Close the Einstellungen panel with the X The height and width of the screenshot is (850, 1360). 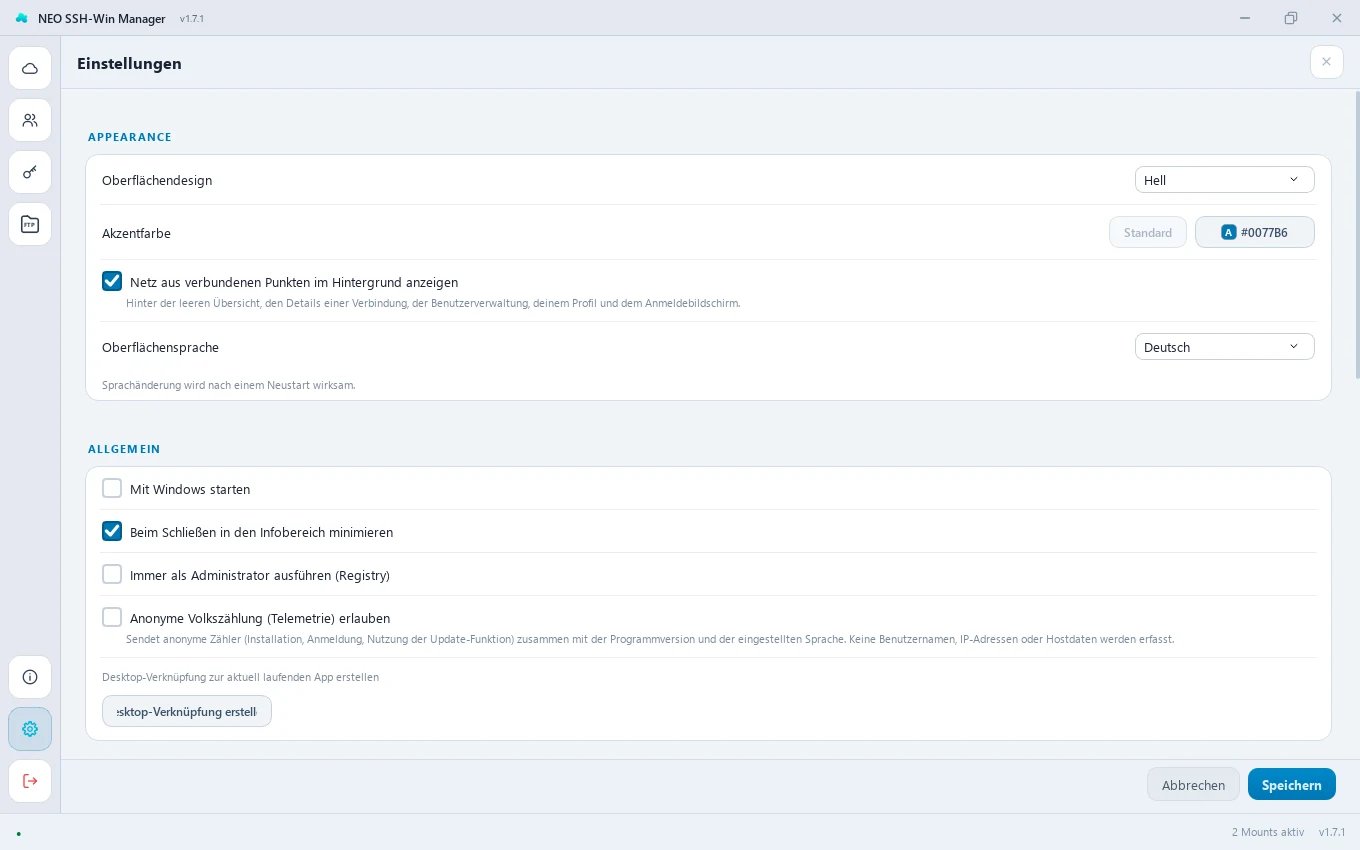click(x=1326, y=62)
